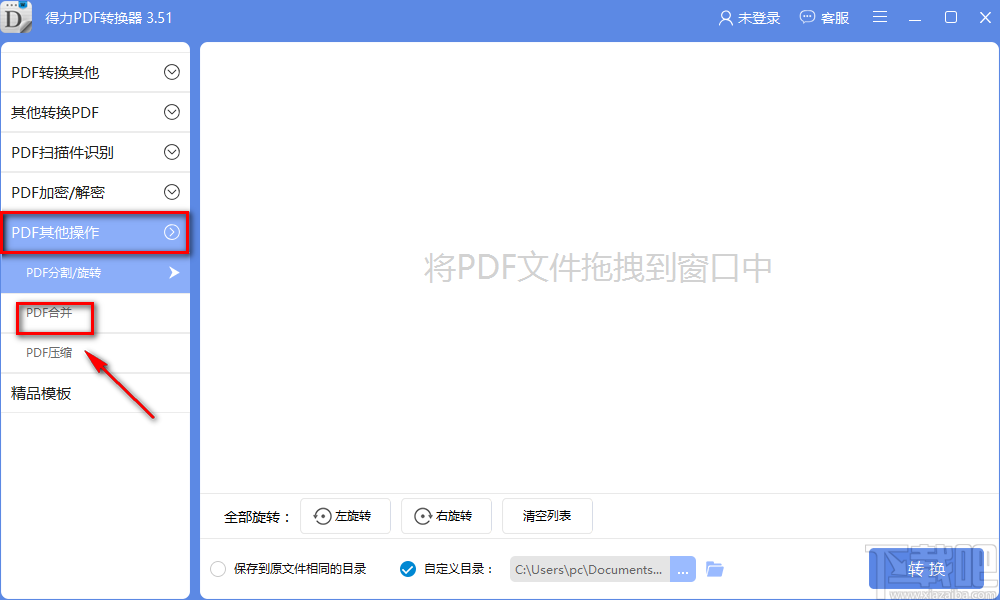Select 自定义目录 radio option
1000x600 pixels.
(x=408, y=569)
